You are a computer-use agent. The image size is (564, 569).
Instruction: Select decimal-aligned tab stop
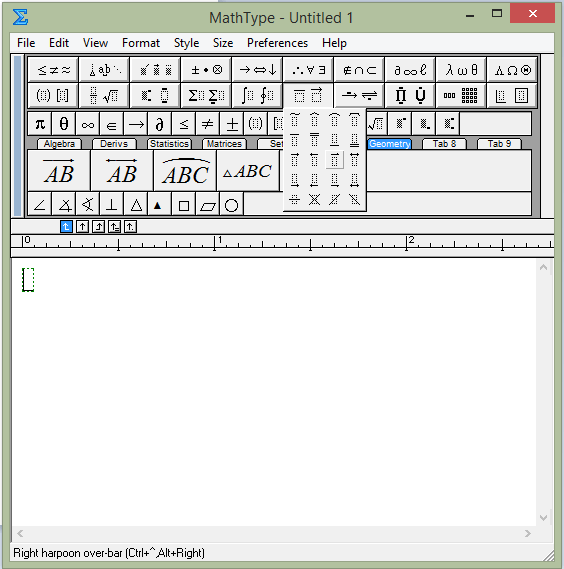click(130, 227)
